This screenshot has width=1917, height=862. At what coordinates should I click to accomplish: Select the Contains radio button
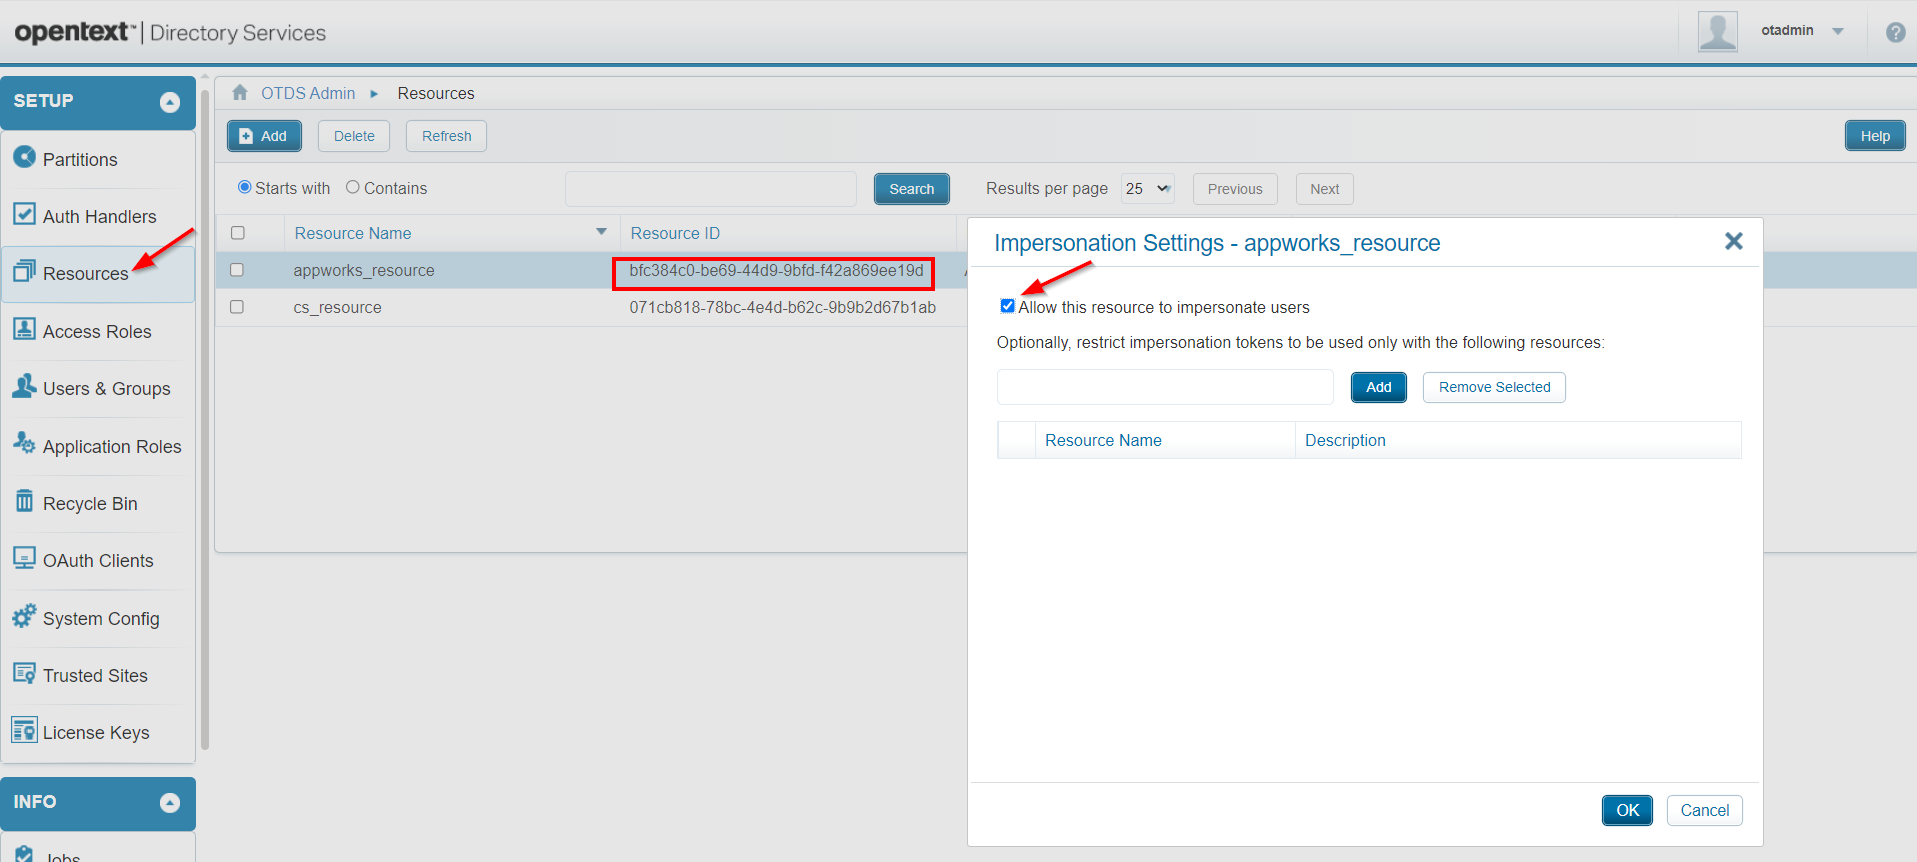[353, 187]
